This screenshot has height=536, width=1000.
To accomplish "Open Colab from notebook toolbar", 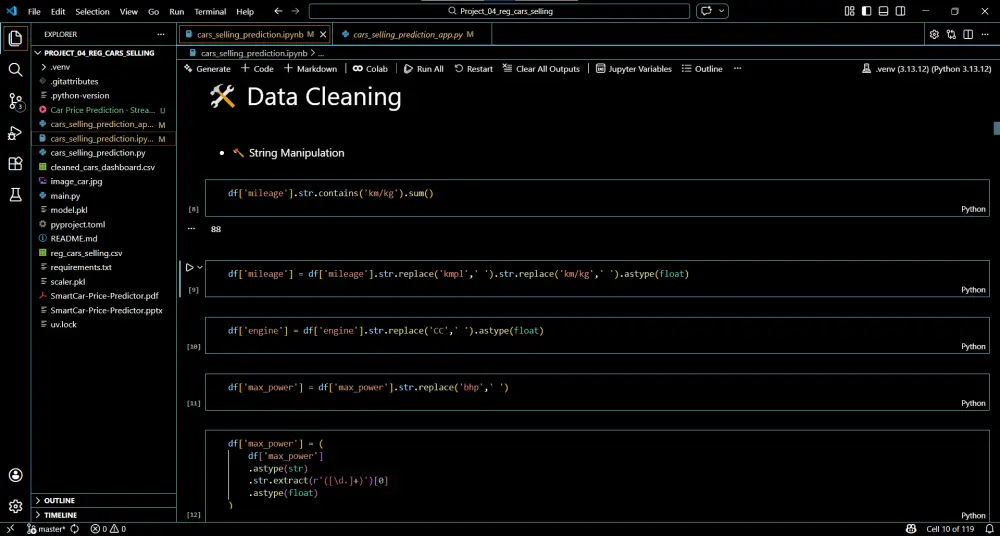I will click(370, 69).
